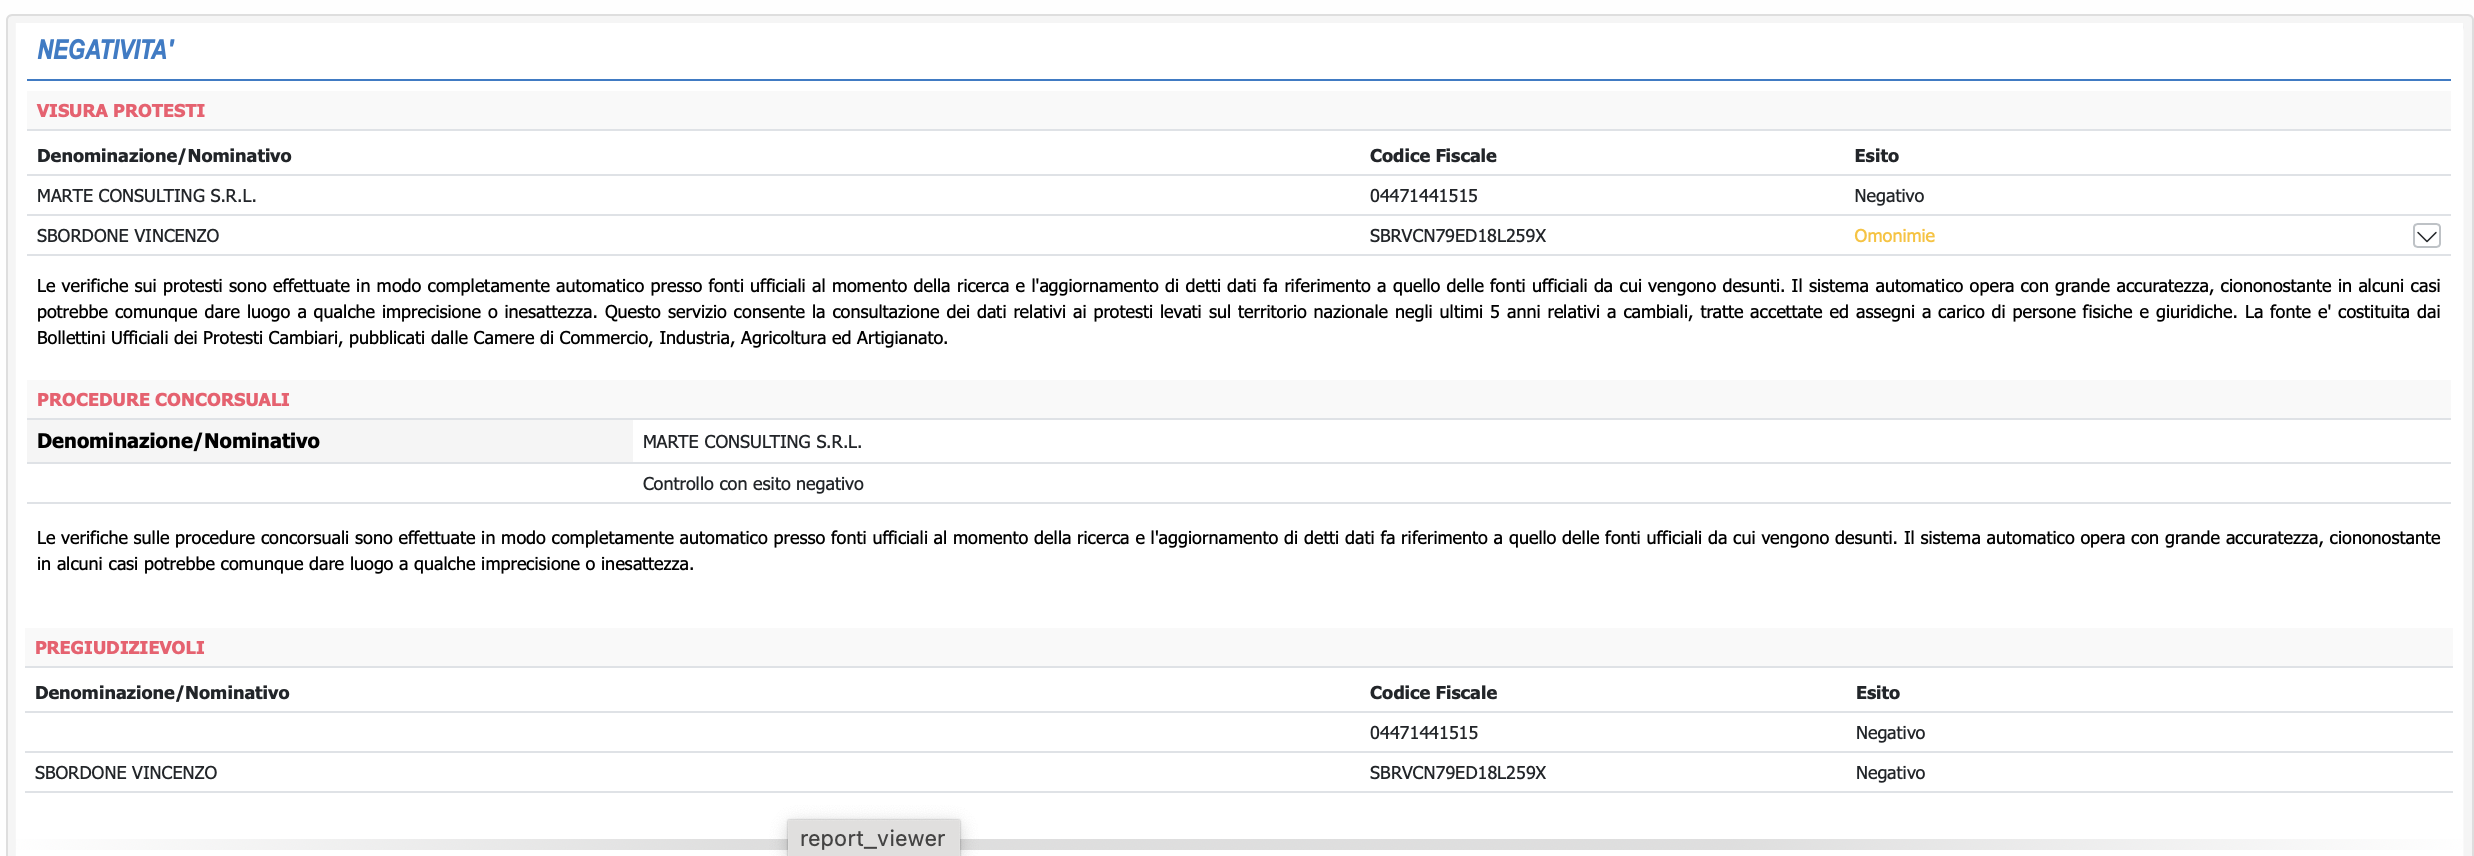Click SBORDONE VINCENZO in Pregiudizievoli table
Image resolution: width=2474 pixels, height=856 pixels.
point(126,773)
